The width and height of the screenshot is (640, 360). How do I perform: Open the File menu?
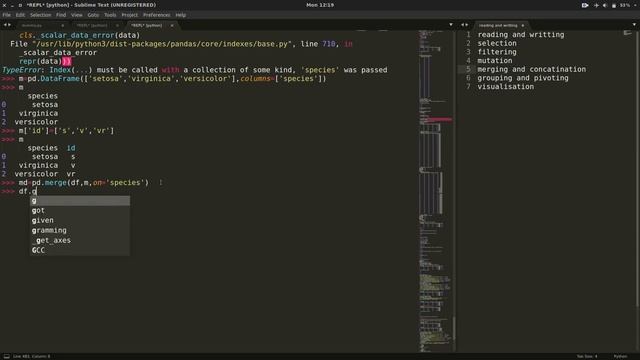(x=7, y=15)
